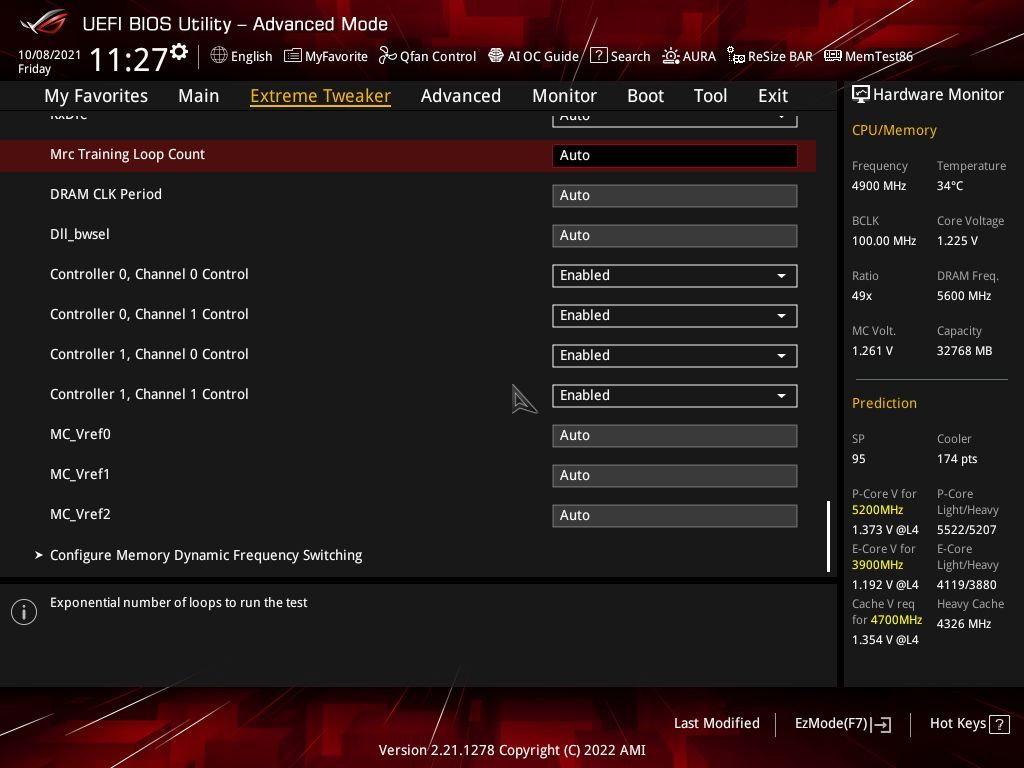
Task: Click the AI OC Guide label
Action: [543, 56]
